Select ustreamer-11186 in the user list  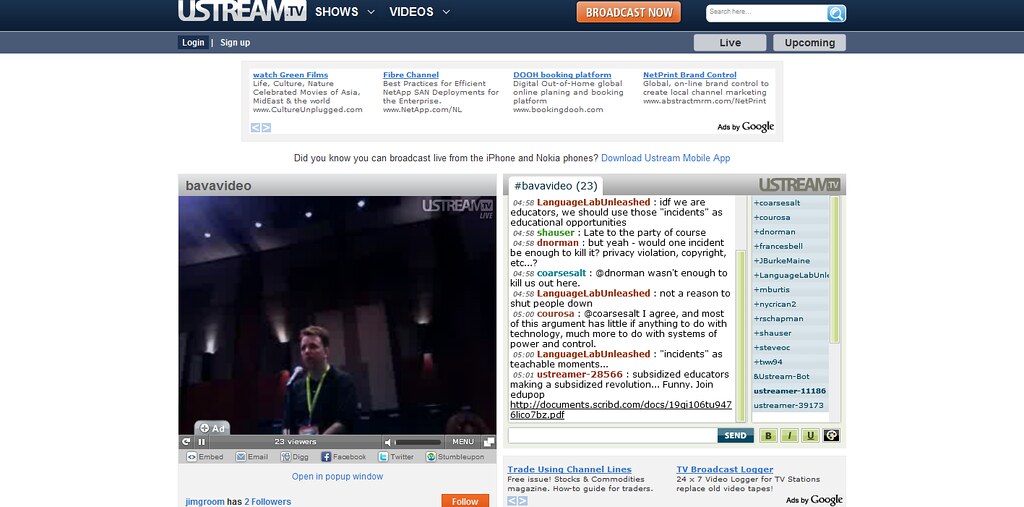click(x=790, y=391)
